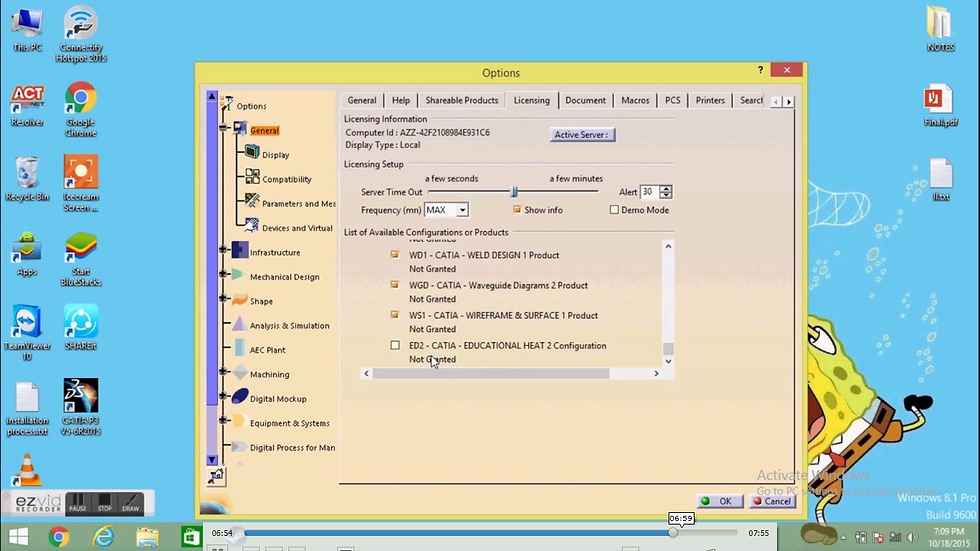Select Digital Process for Manufacturing icon
The width and height of the screenshot is (980, 551).
tap(239, 446)
